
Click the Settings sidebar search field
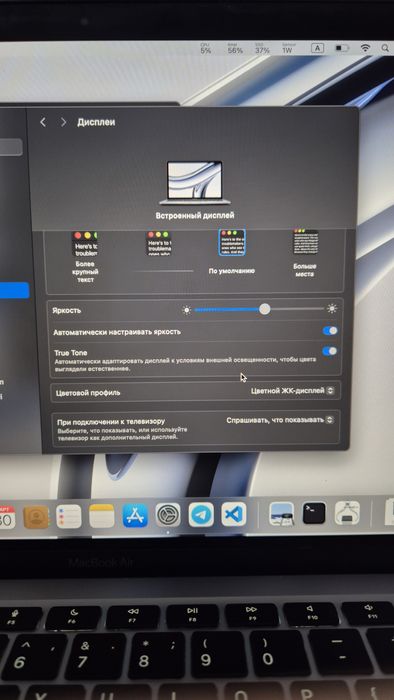(11, 147)
